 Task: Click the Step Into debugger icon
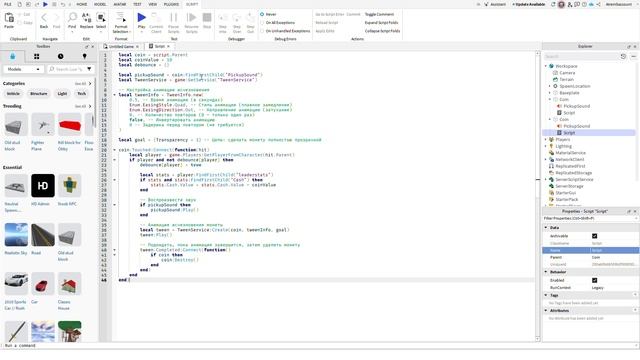point(223,18)
